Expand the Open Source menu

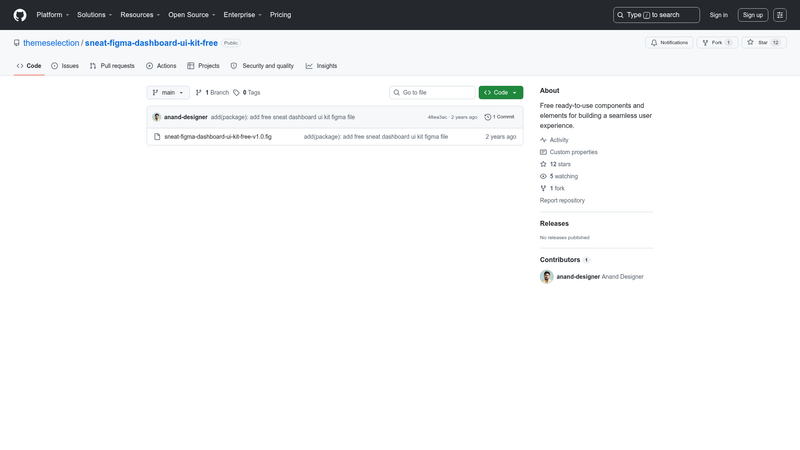pyautogui.click(x=192, y=15)
